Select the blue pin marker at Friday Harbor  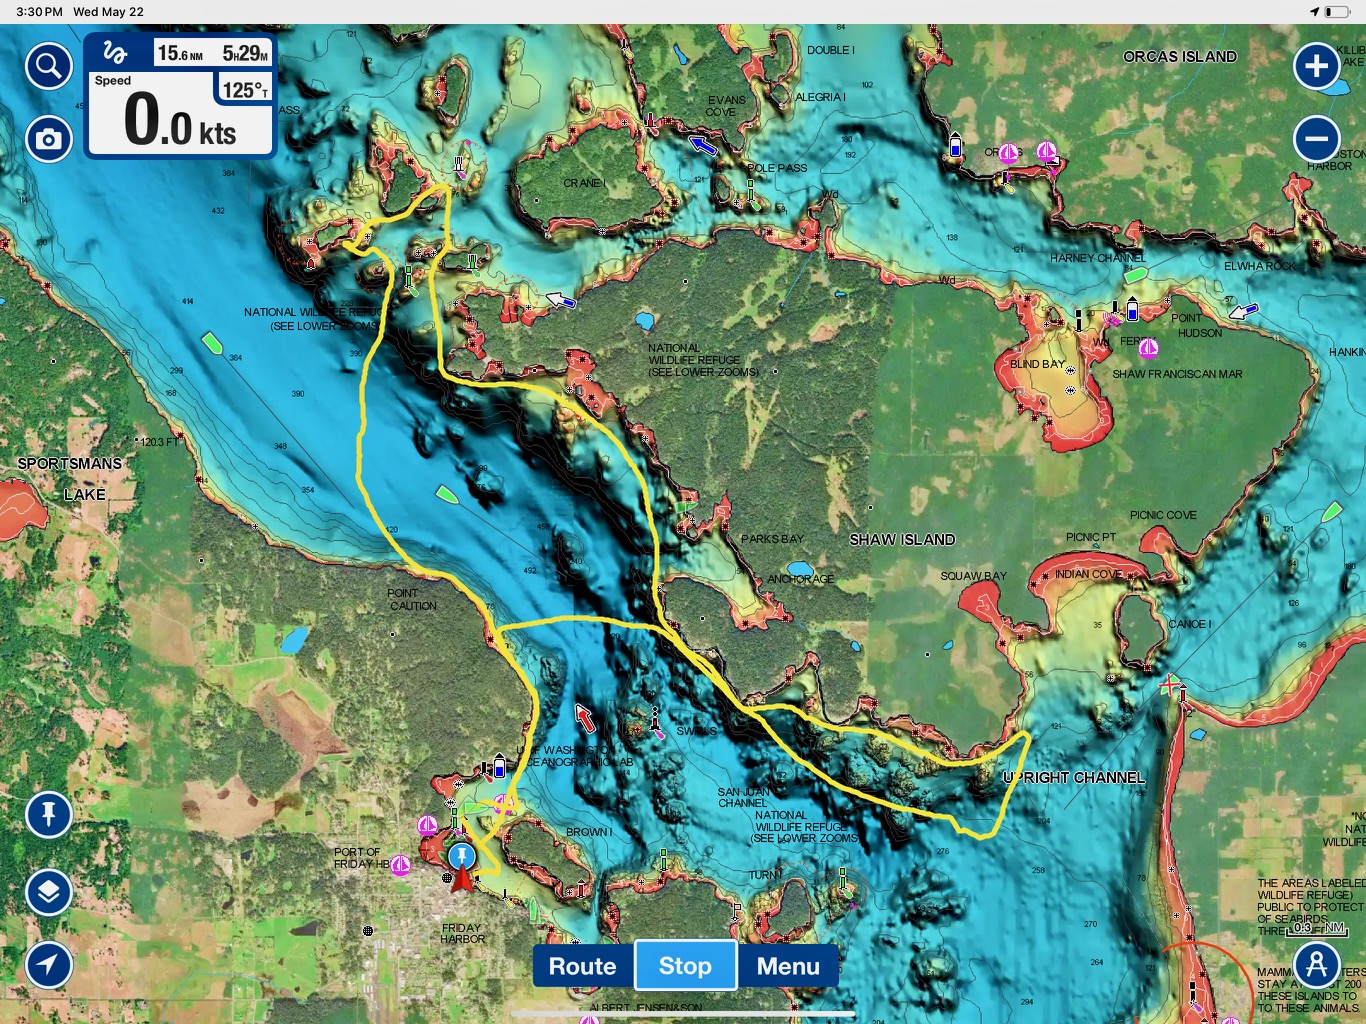pos(461,856)
